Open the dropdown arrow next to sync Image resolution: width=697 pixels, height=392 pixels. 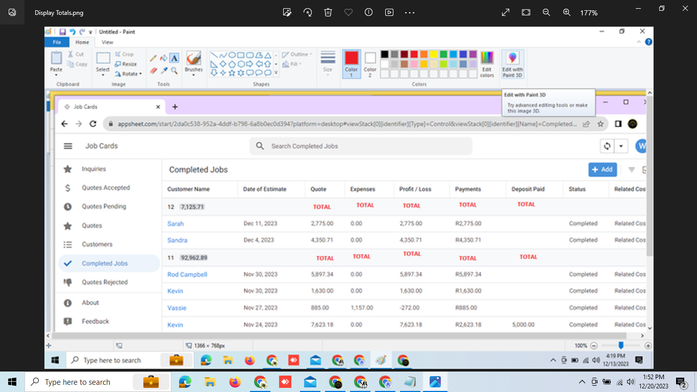(621, 146)
